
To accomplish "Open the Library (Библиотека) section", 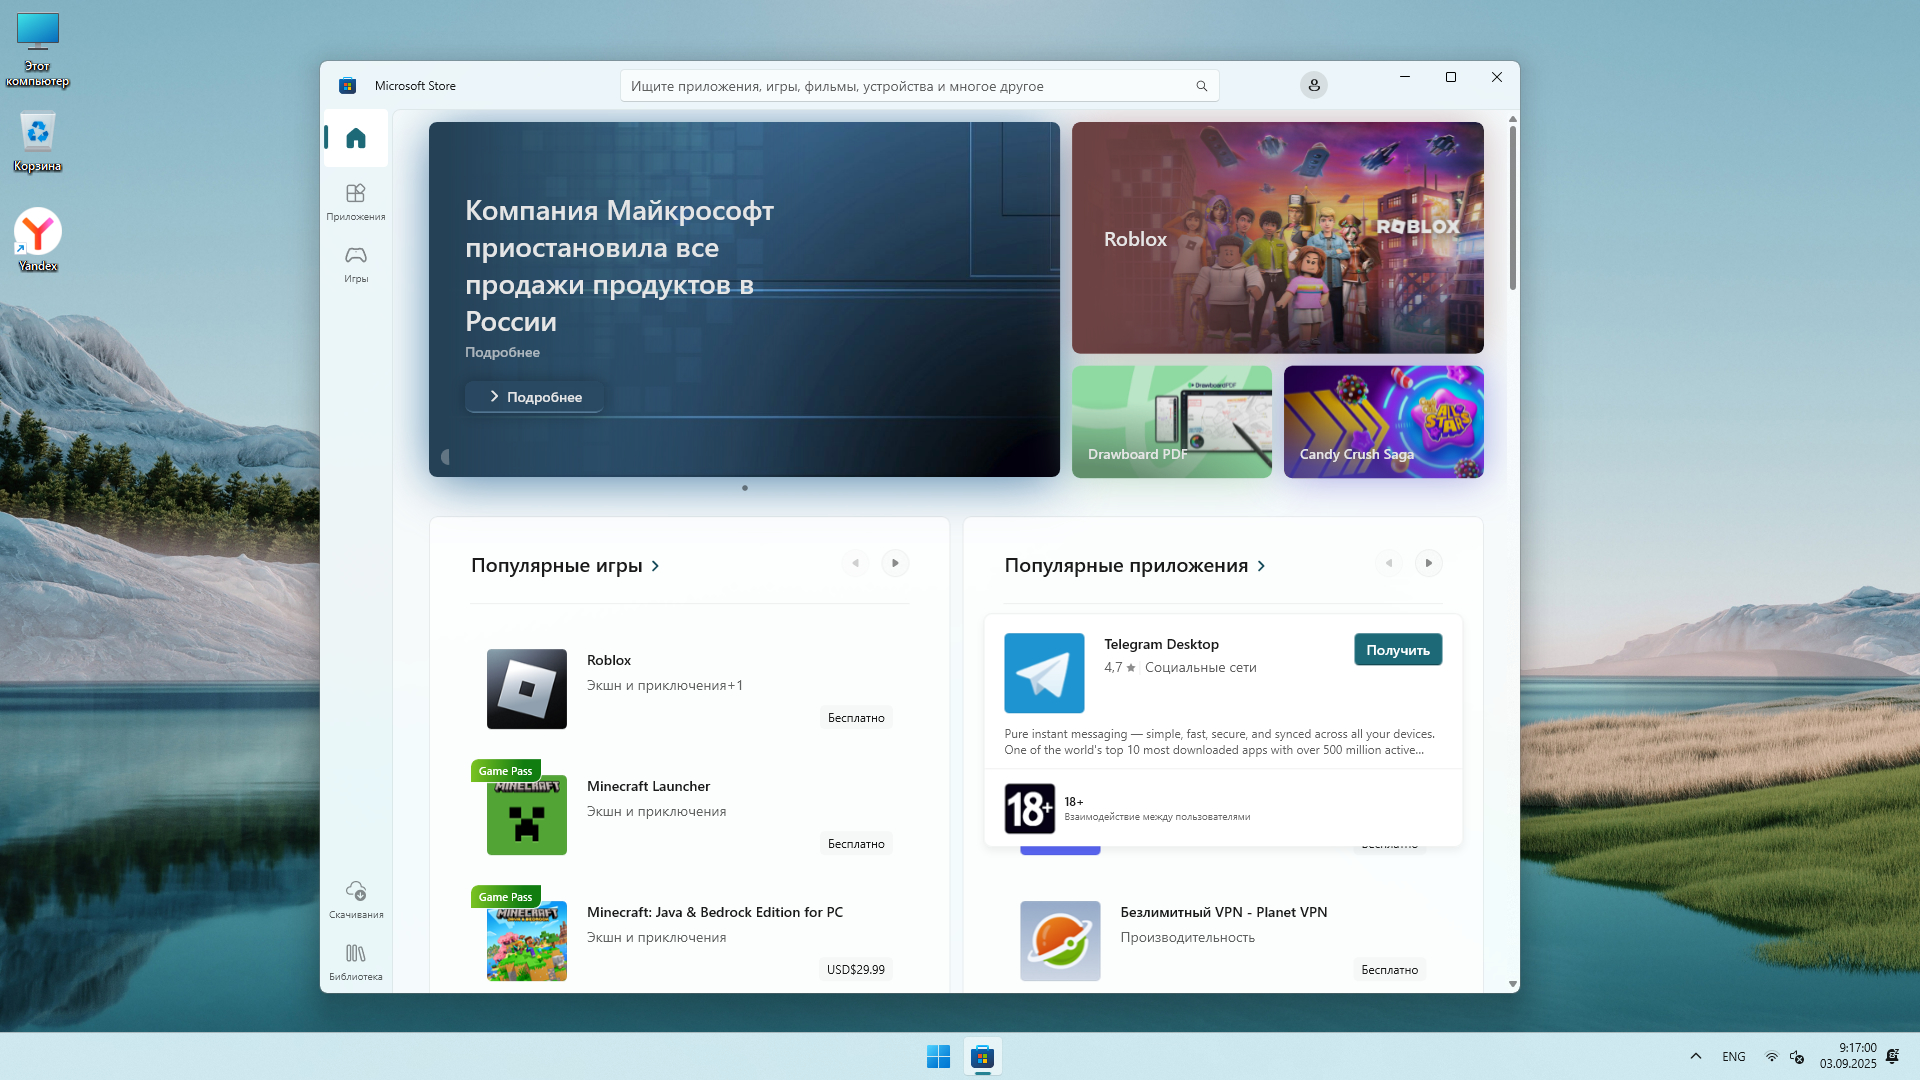I will pos(355,961).
